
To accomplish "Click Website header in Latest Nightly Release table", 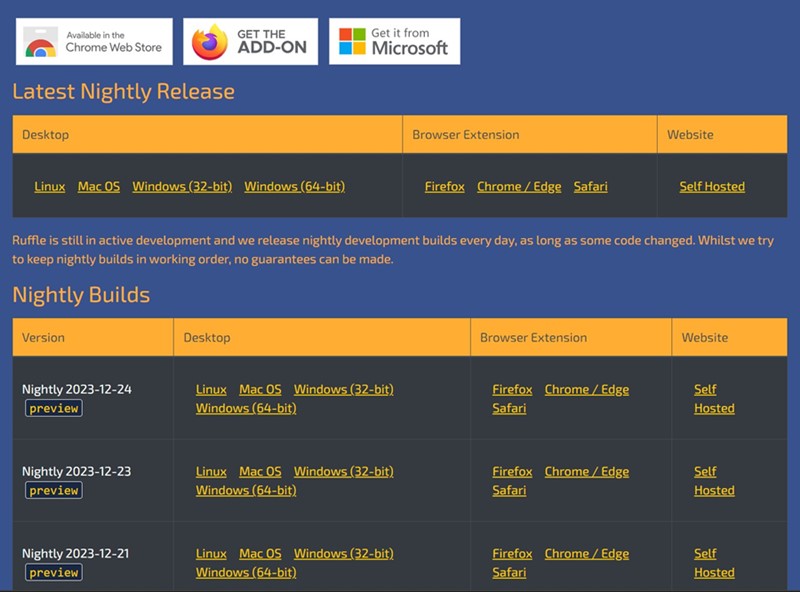I will [722, 134].
